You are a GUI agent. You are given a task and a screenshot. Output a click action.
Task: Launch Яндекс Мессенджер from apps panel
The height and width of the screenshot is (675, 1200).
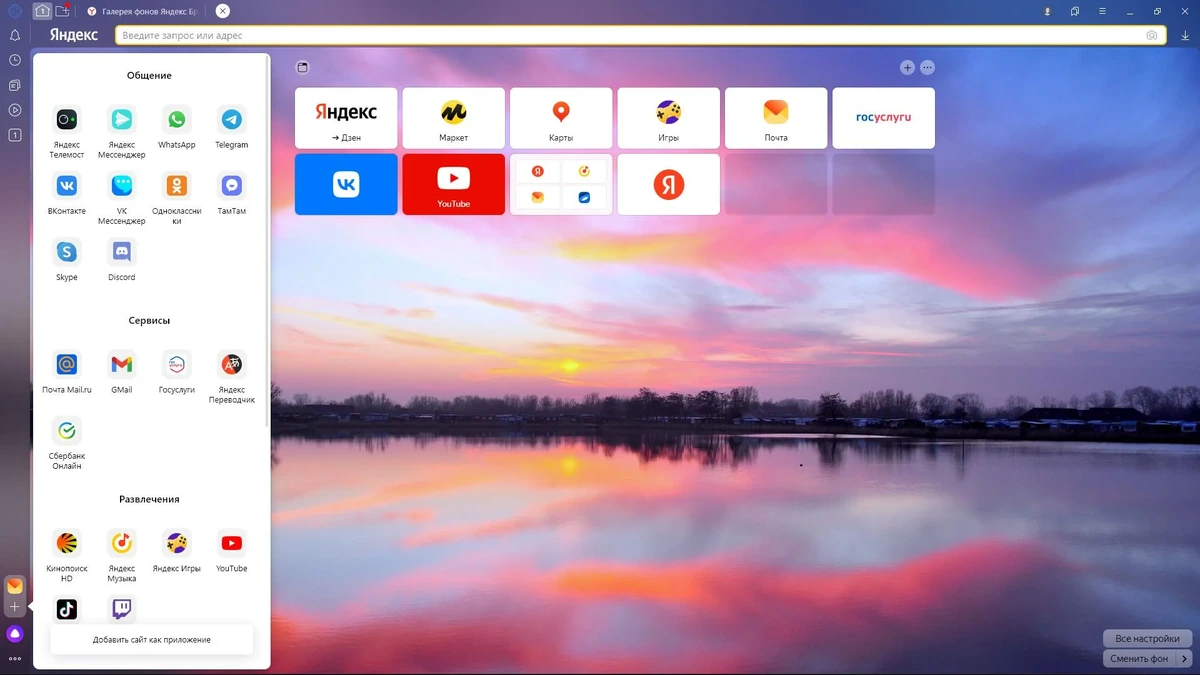(x=122, y=120)
